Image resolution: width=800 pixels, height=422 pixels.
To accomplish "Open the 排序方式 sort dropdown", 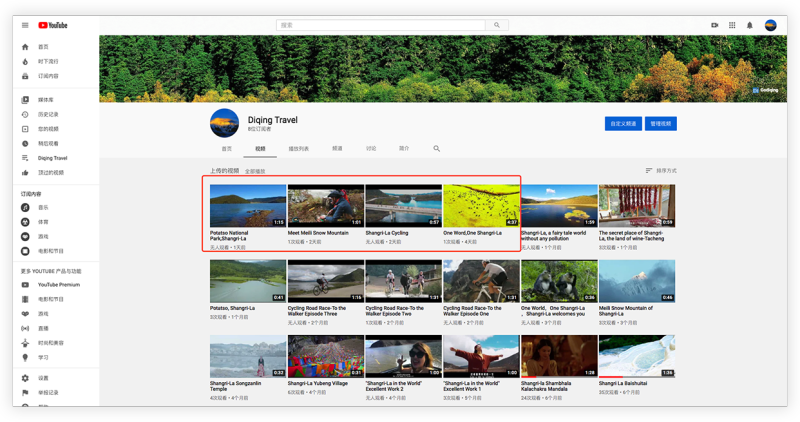I will coord(661,171).
